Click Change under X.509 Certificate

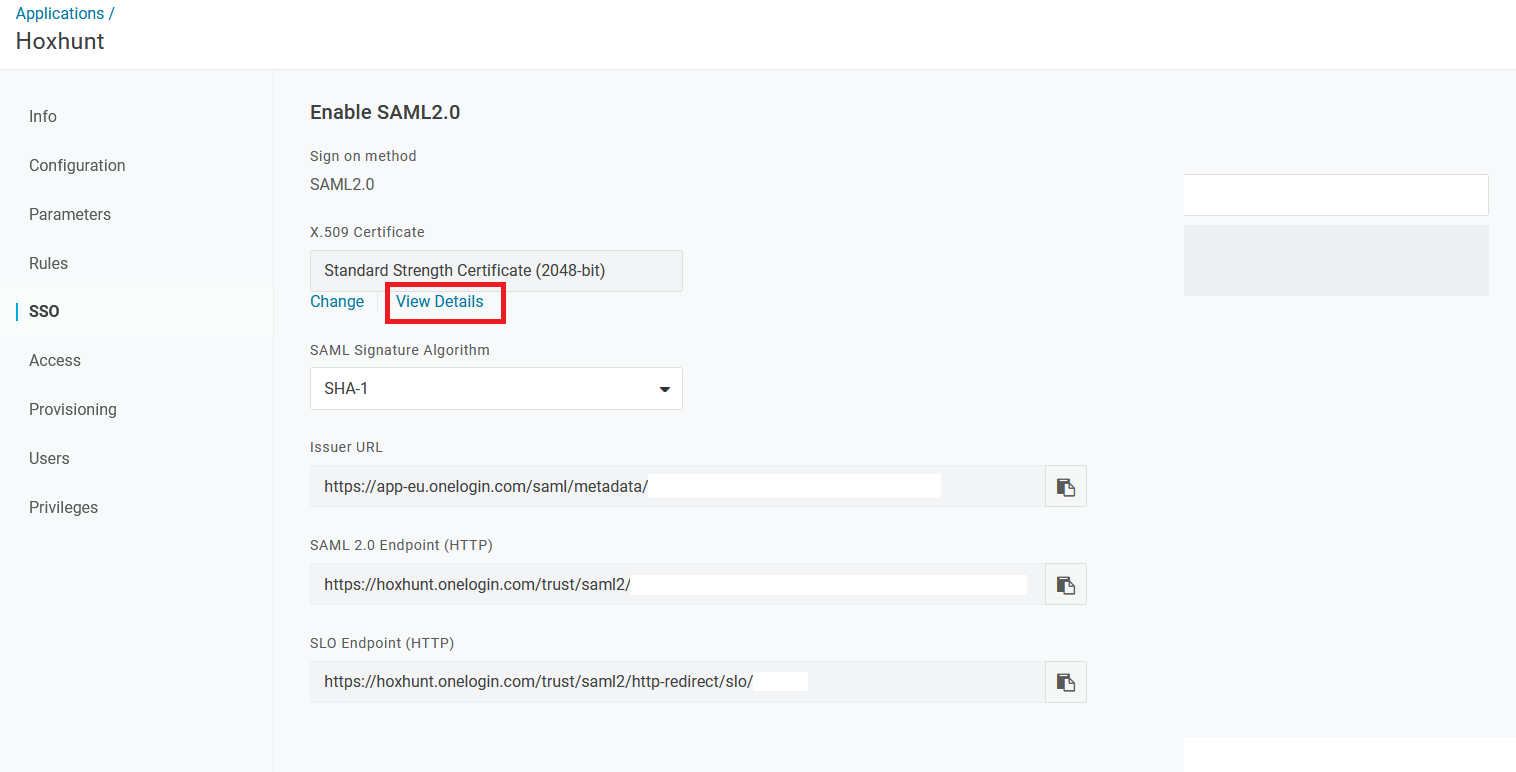pyautogui.click(x=337, y=301)
